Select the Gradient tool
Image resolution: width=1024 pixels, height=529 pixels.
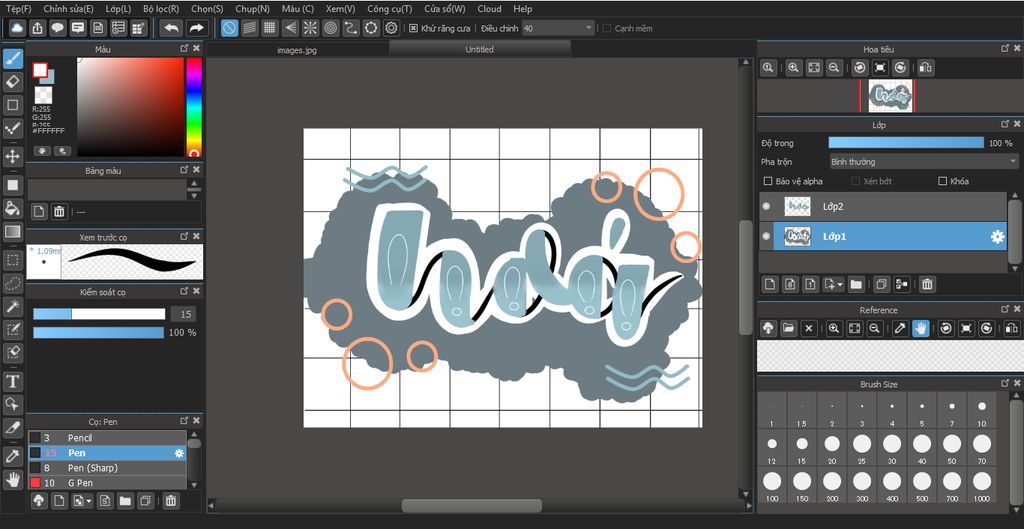pos(12,231)
